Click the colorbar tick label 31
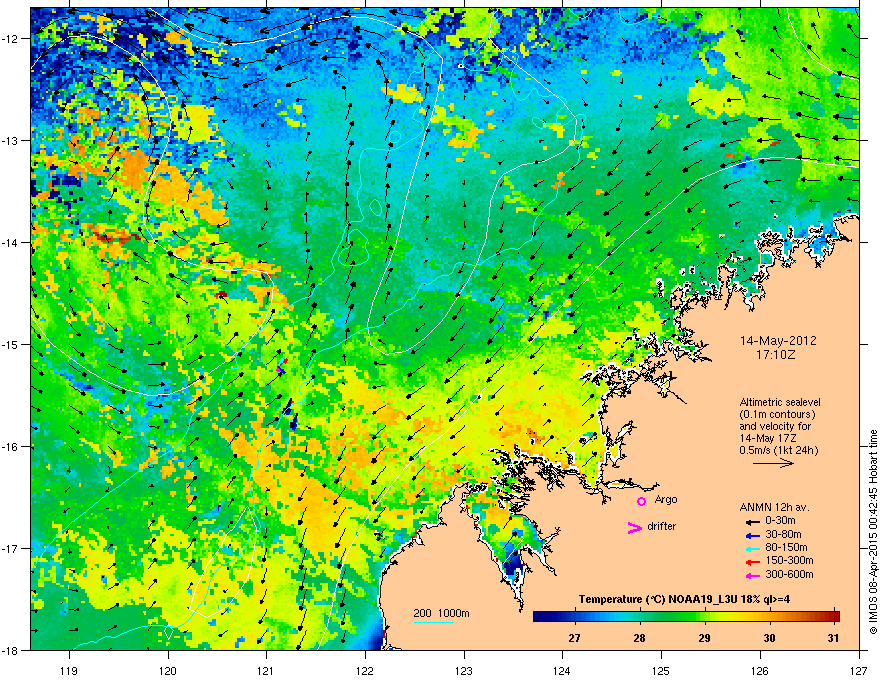 833,638
